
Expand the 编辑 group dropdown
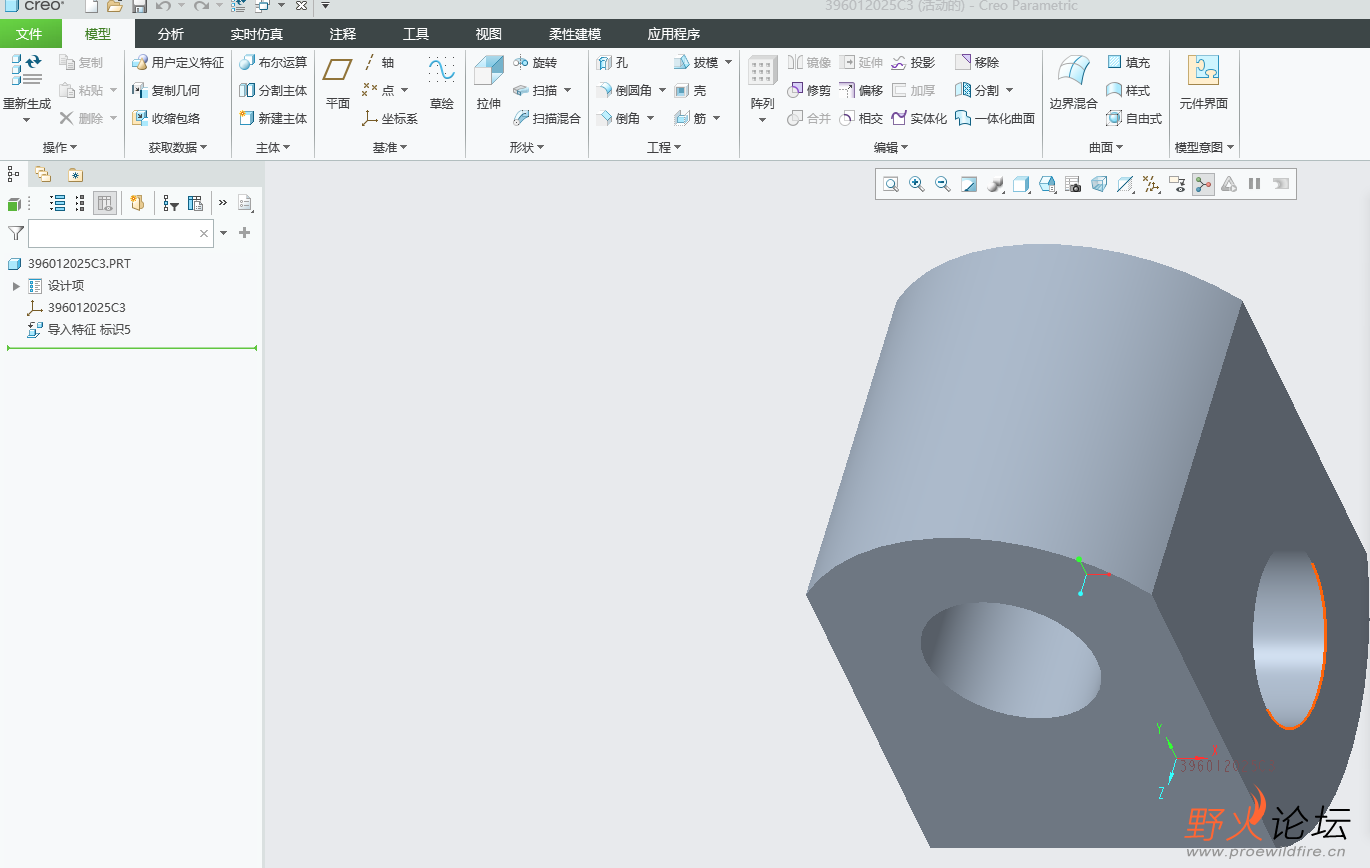(x=891, y=147)
